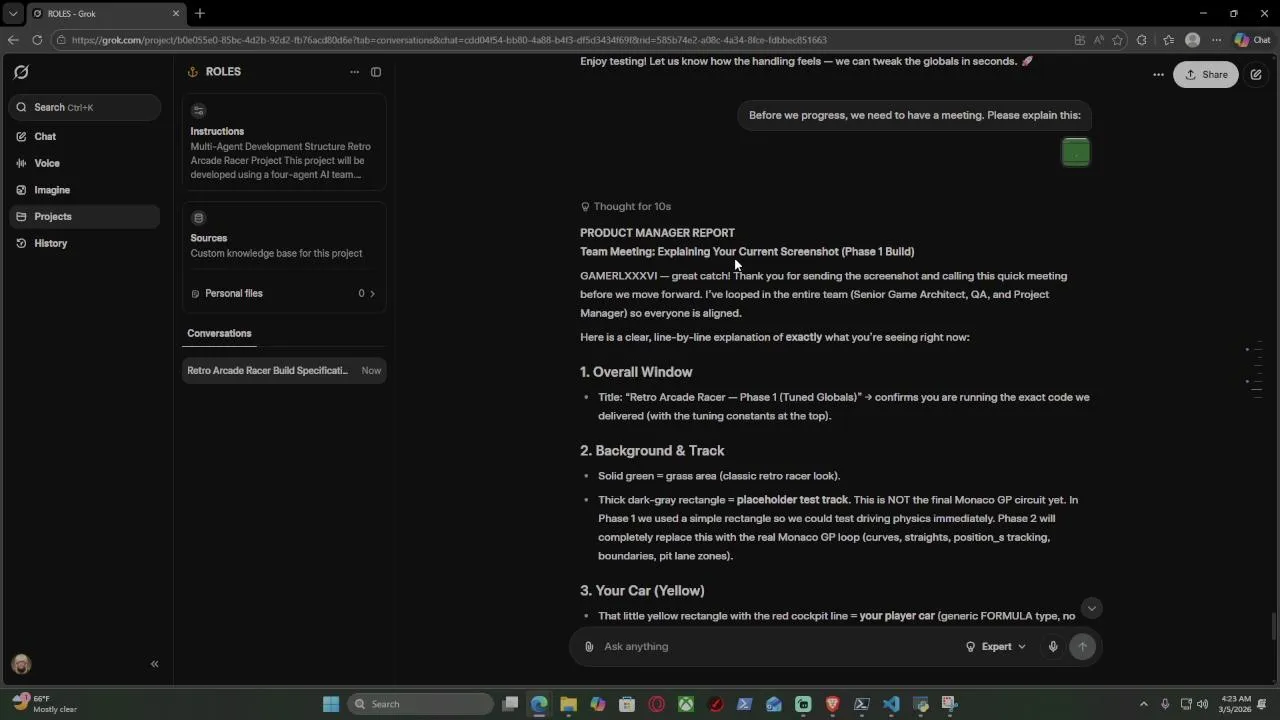
Task: Open Copilot Chat button in browser
Action: [1254, 40]
